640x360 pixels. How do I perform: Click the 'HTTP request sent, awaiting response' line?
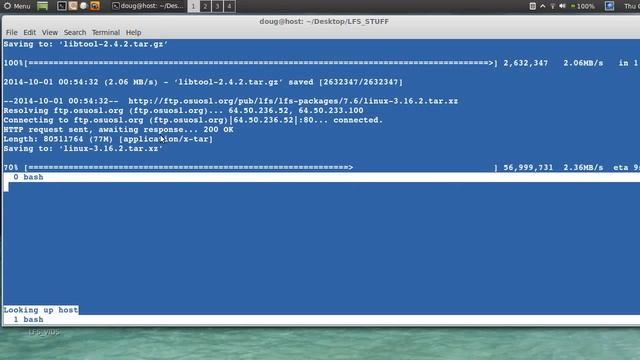click(118, 130)
